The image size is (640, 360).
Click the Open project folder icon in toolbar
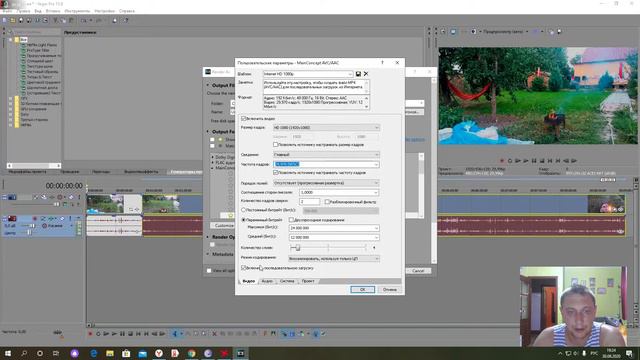tap(13, 20)
